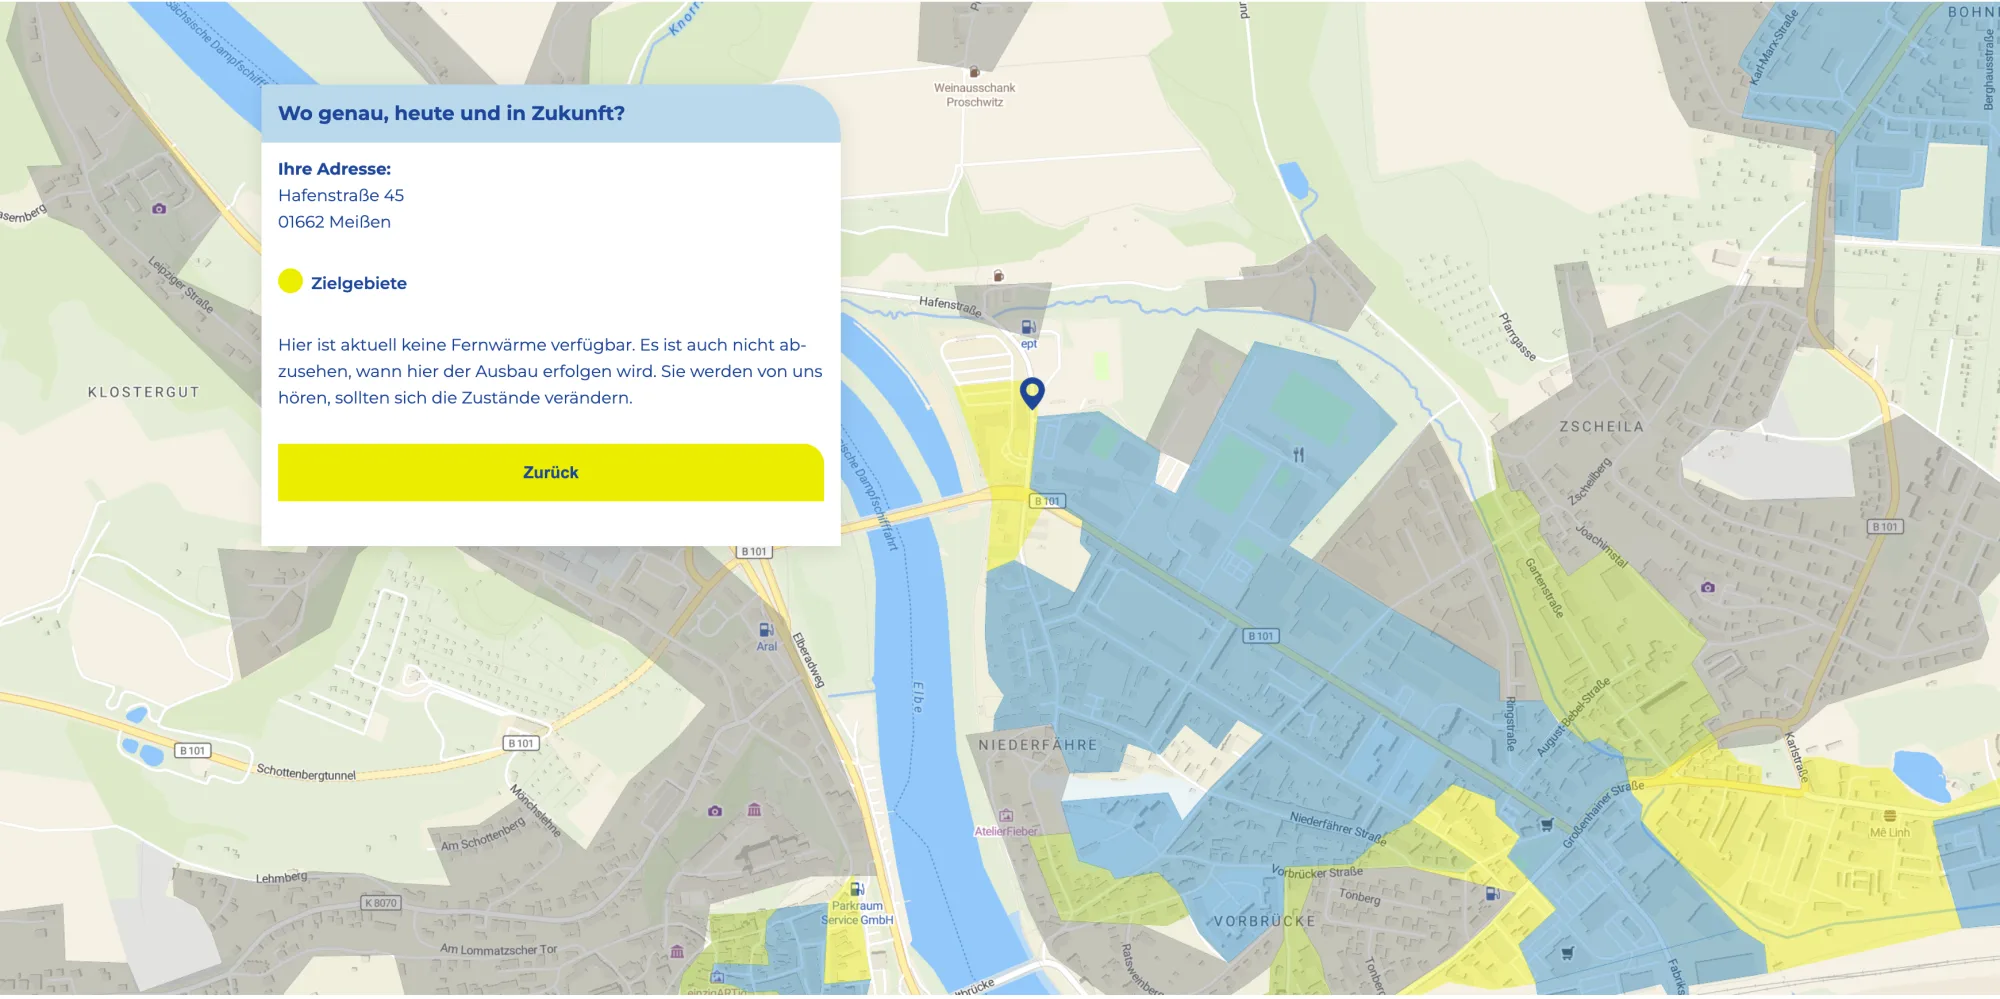The image size is (2000, 999).
Task: Click the yellow Zurück button
Action: click(550, 472)
